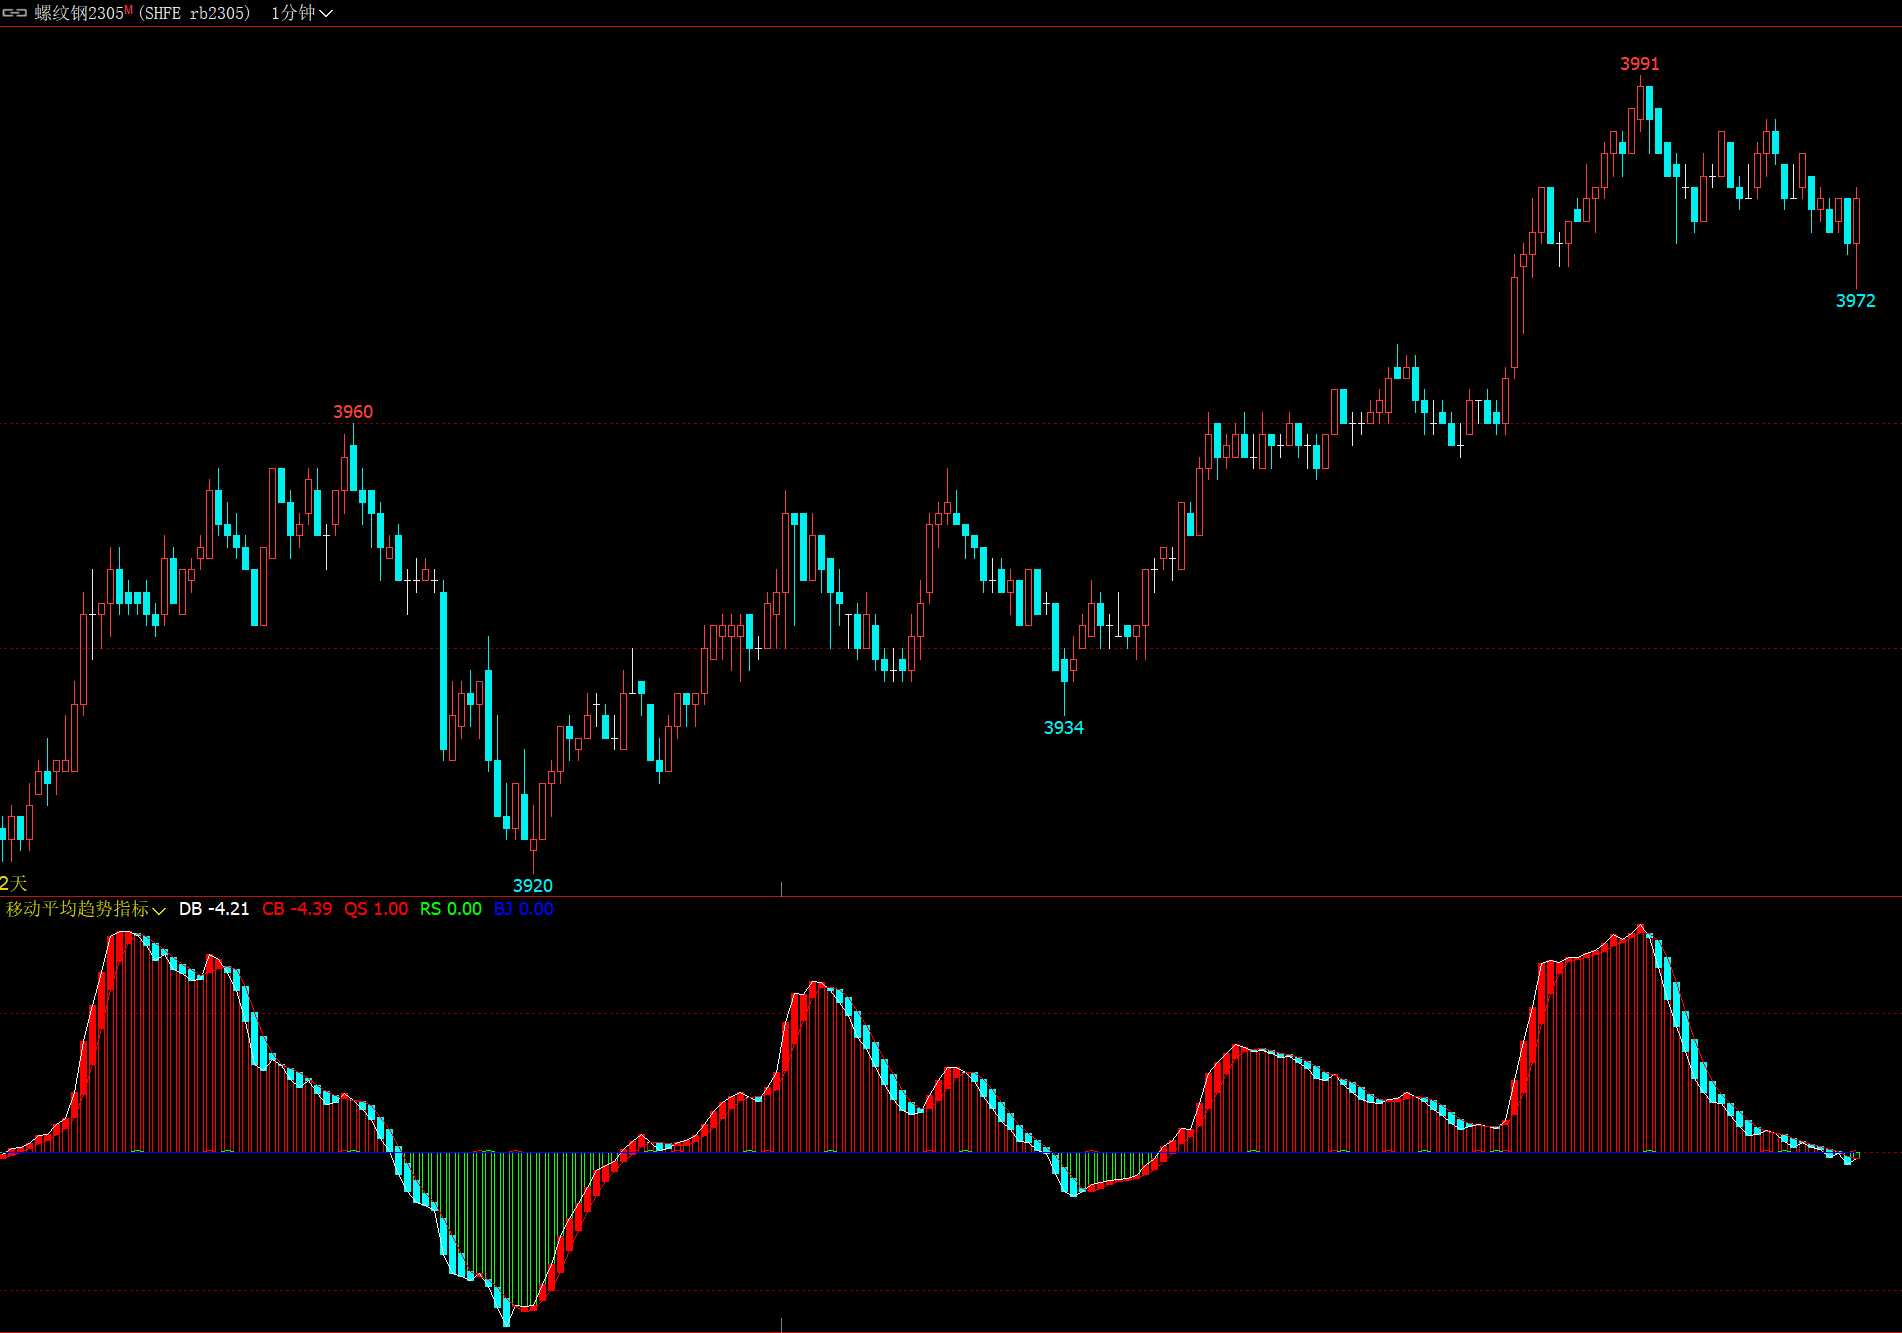Click the 3934 trough price label
This screenshot has height=1333, width=1902.
click(1064, 728)
